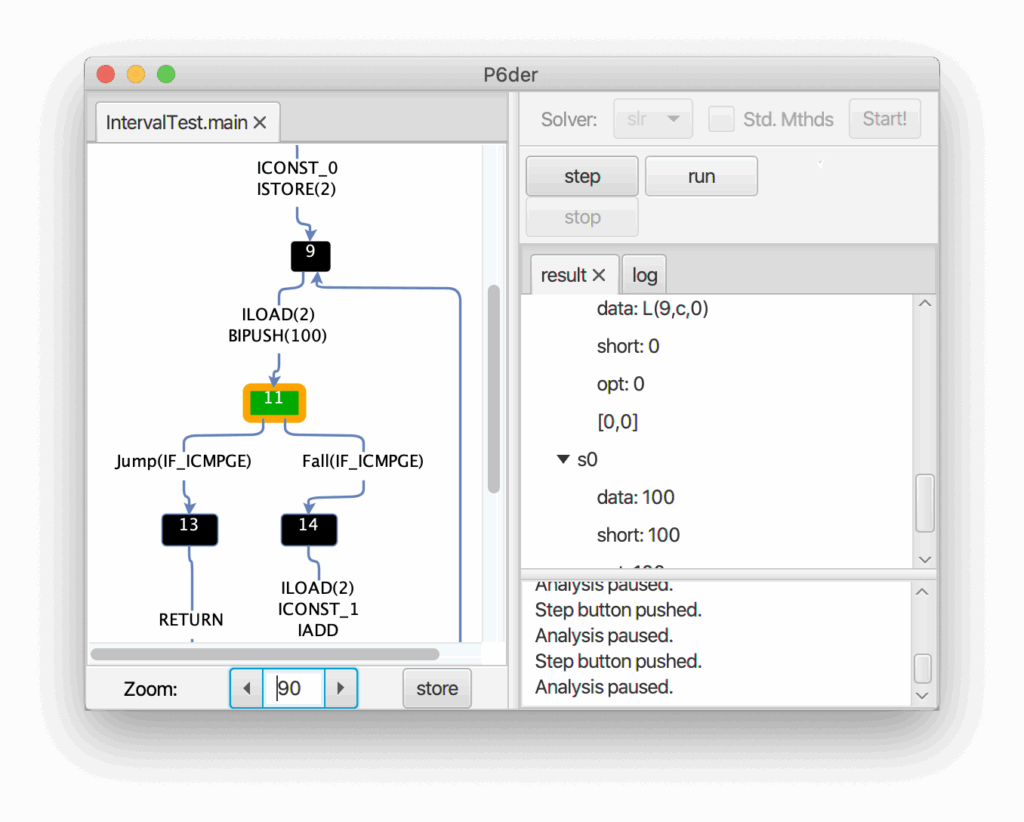Image resolution: width=1024 pixels, height=822 pixels.
Task: Close the result tab
Action: pyautogui.click(x=599, y=275)
